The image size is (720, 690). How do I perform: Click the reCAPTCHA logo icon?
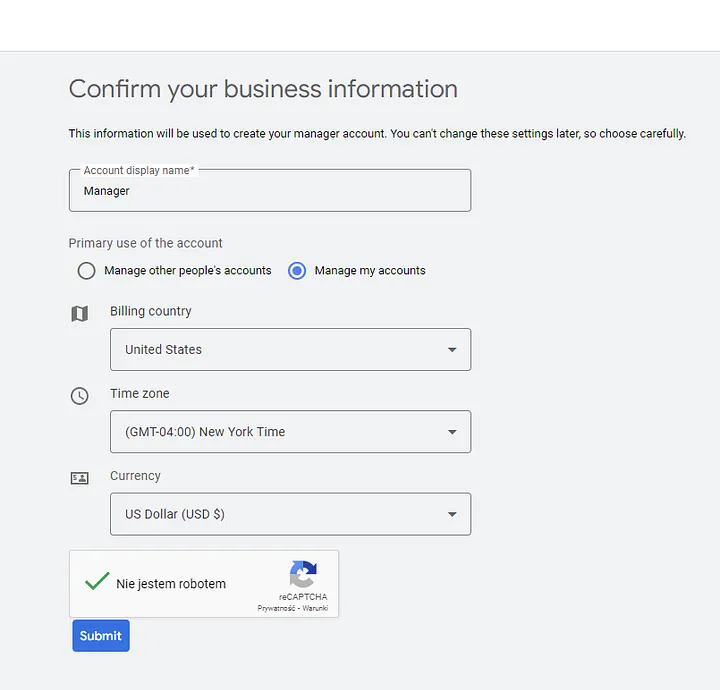pos(302,574)
